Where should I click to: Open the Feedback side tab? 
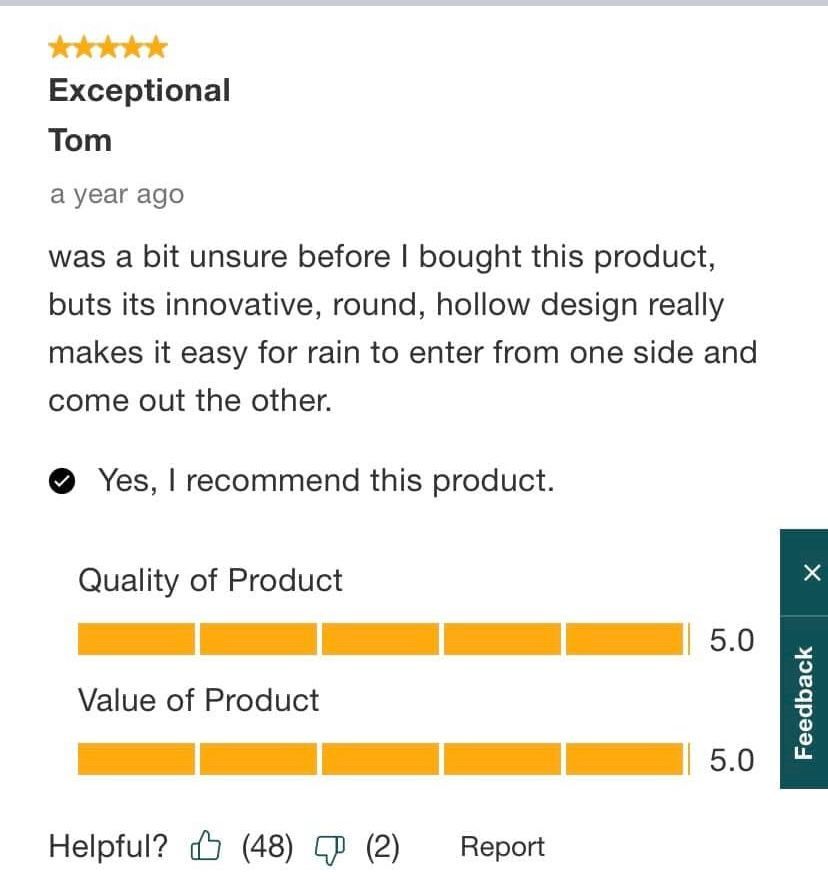click(x=803, y=702)
